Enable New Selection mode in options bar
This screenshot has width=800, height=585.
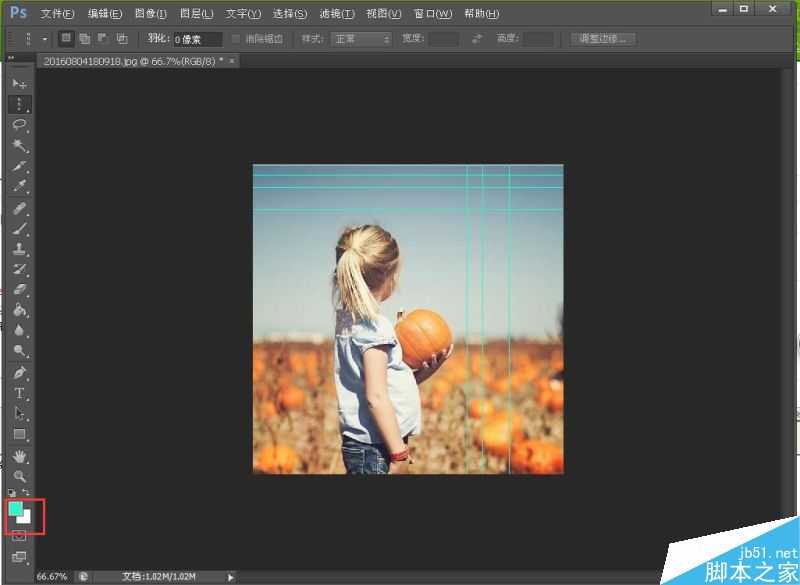click(x=66, y=39)
